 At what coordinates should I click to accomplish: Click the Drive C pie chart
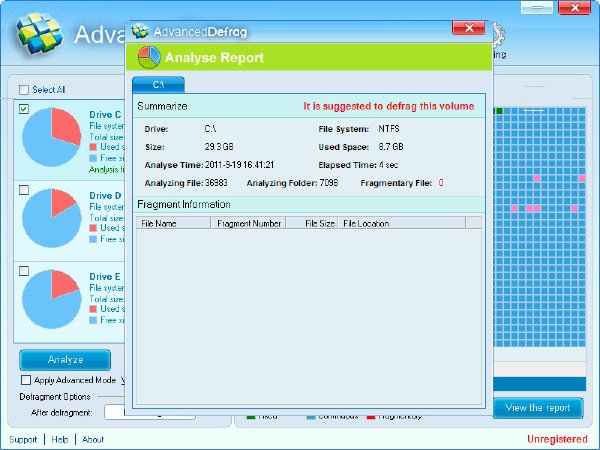tap(52, 137)
